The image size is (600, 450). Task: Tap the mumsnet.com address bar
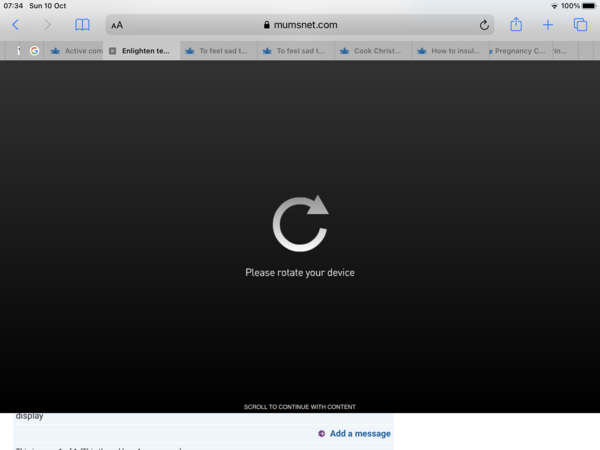click(300, 25)
